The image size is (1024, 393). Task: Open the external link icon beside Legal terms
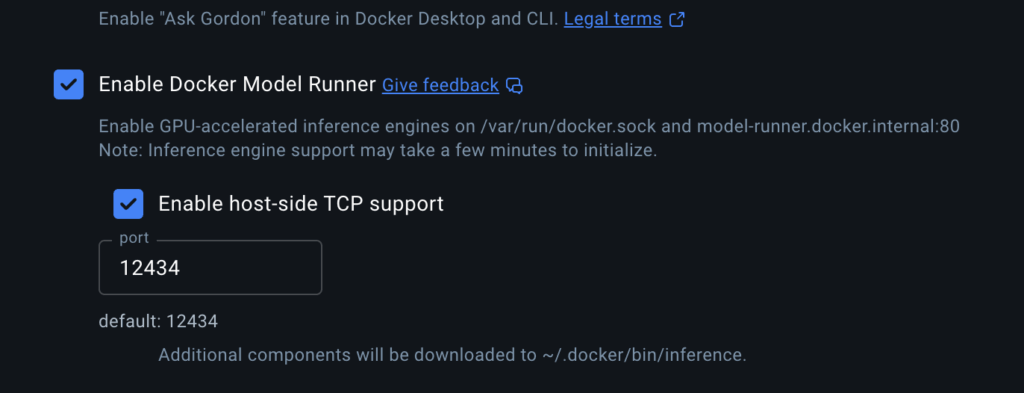(677, 20)
